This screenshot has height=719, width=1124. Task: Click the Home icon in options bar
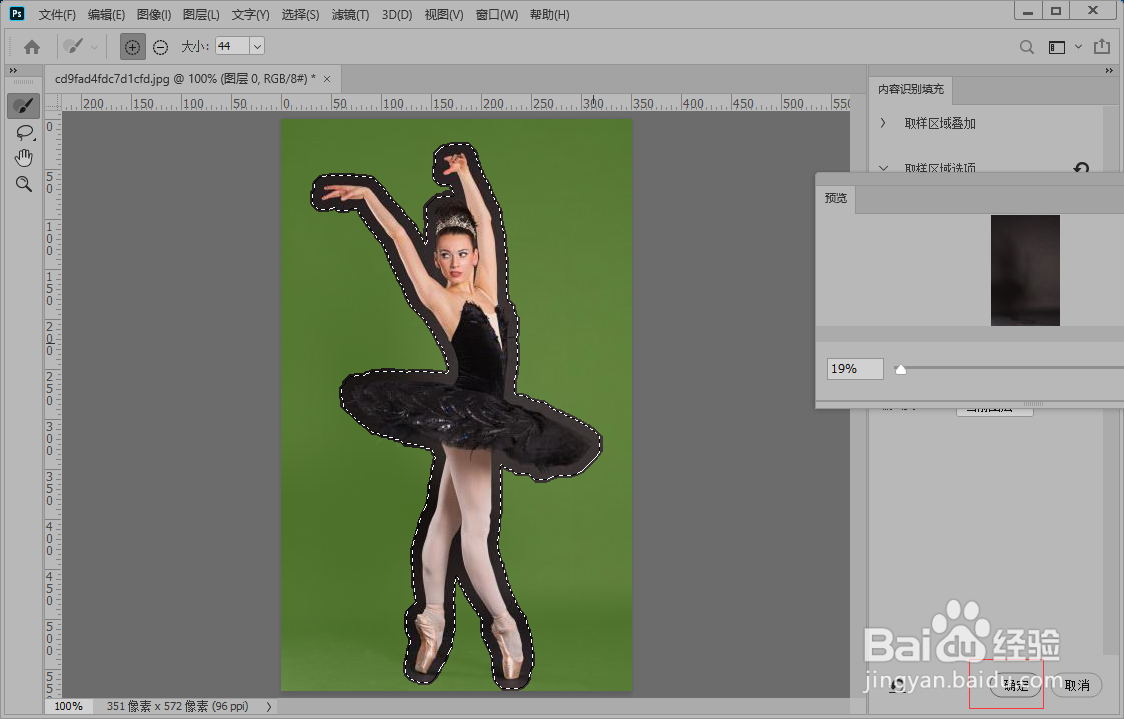click(x=32, y=47)
